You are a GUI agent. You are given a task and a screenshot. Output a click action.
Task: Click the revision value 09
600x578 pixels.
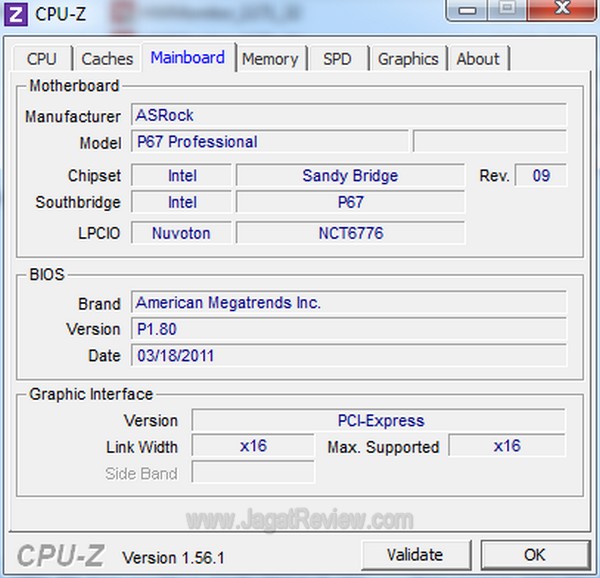[x=541, y=175]
